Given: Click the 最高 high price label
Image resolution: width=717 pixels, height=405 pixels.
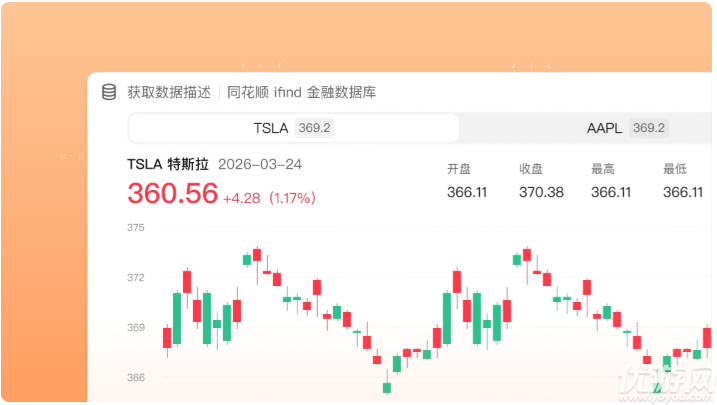Looking at the screenshot, I should (x=603, y=169).
